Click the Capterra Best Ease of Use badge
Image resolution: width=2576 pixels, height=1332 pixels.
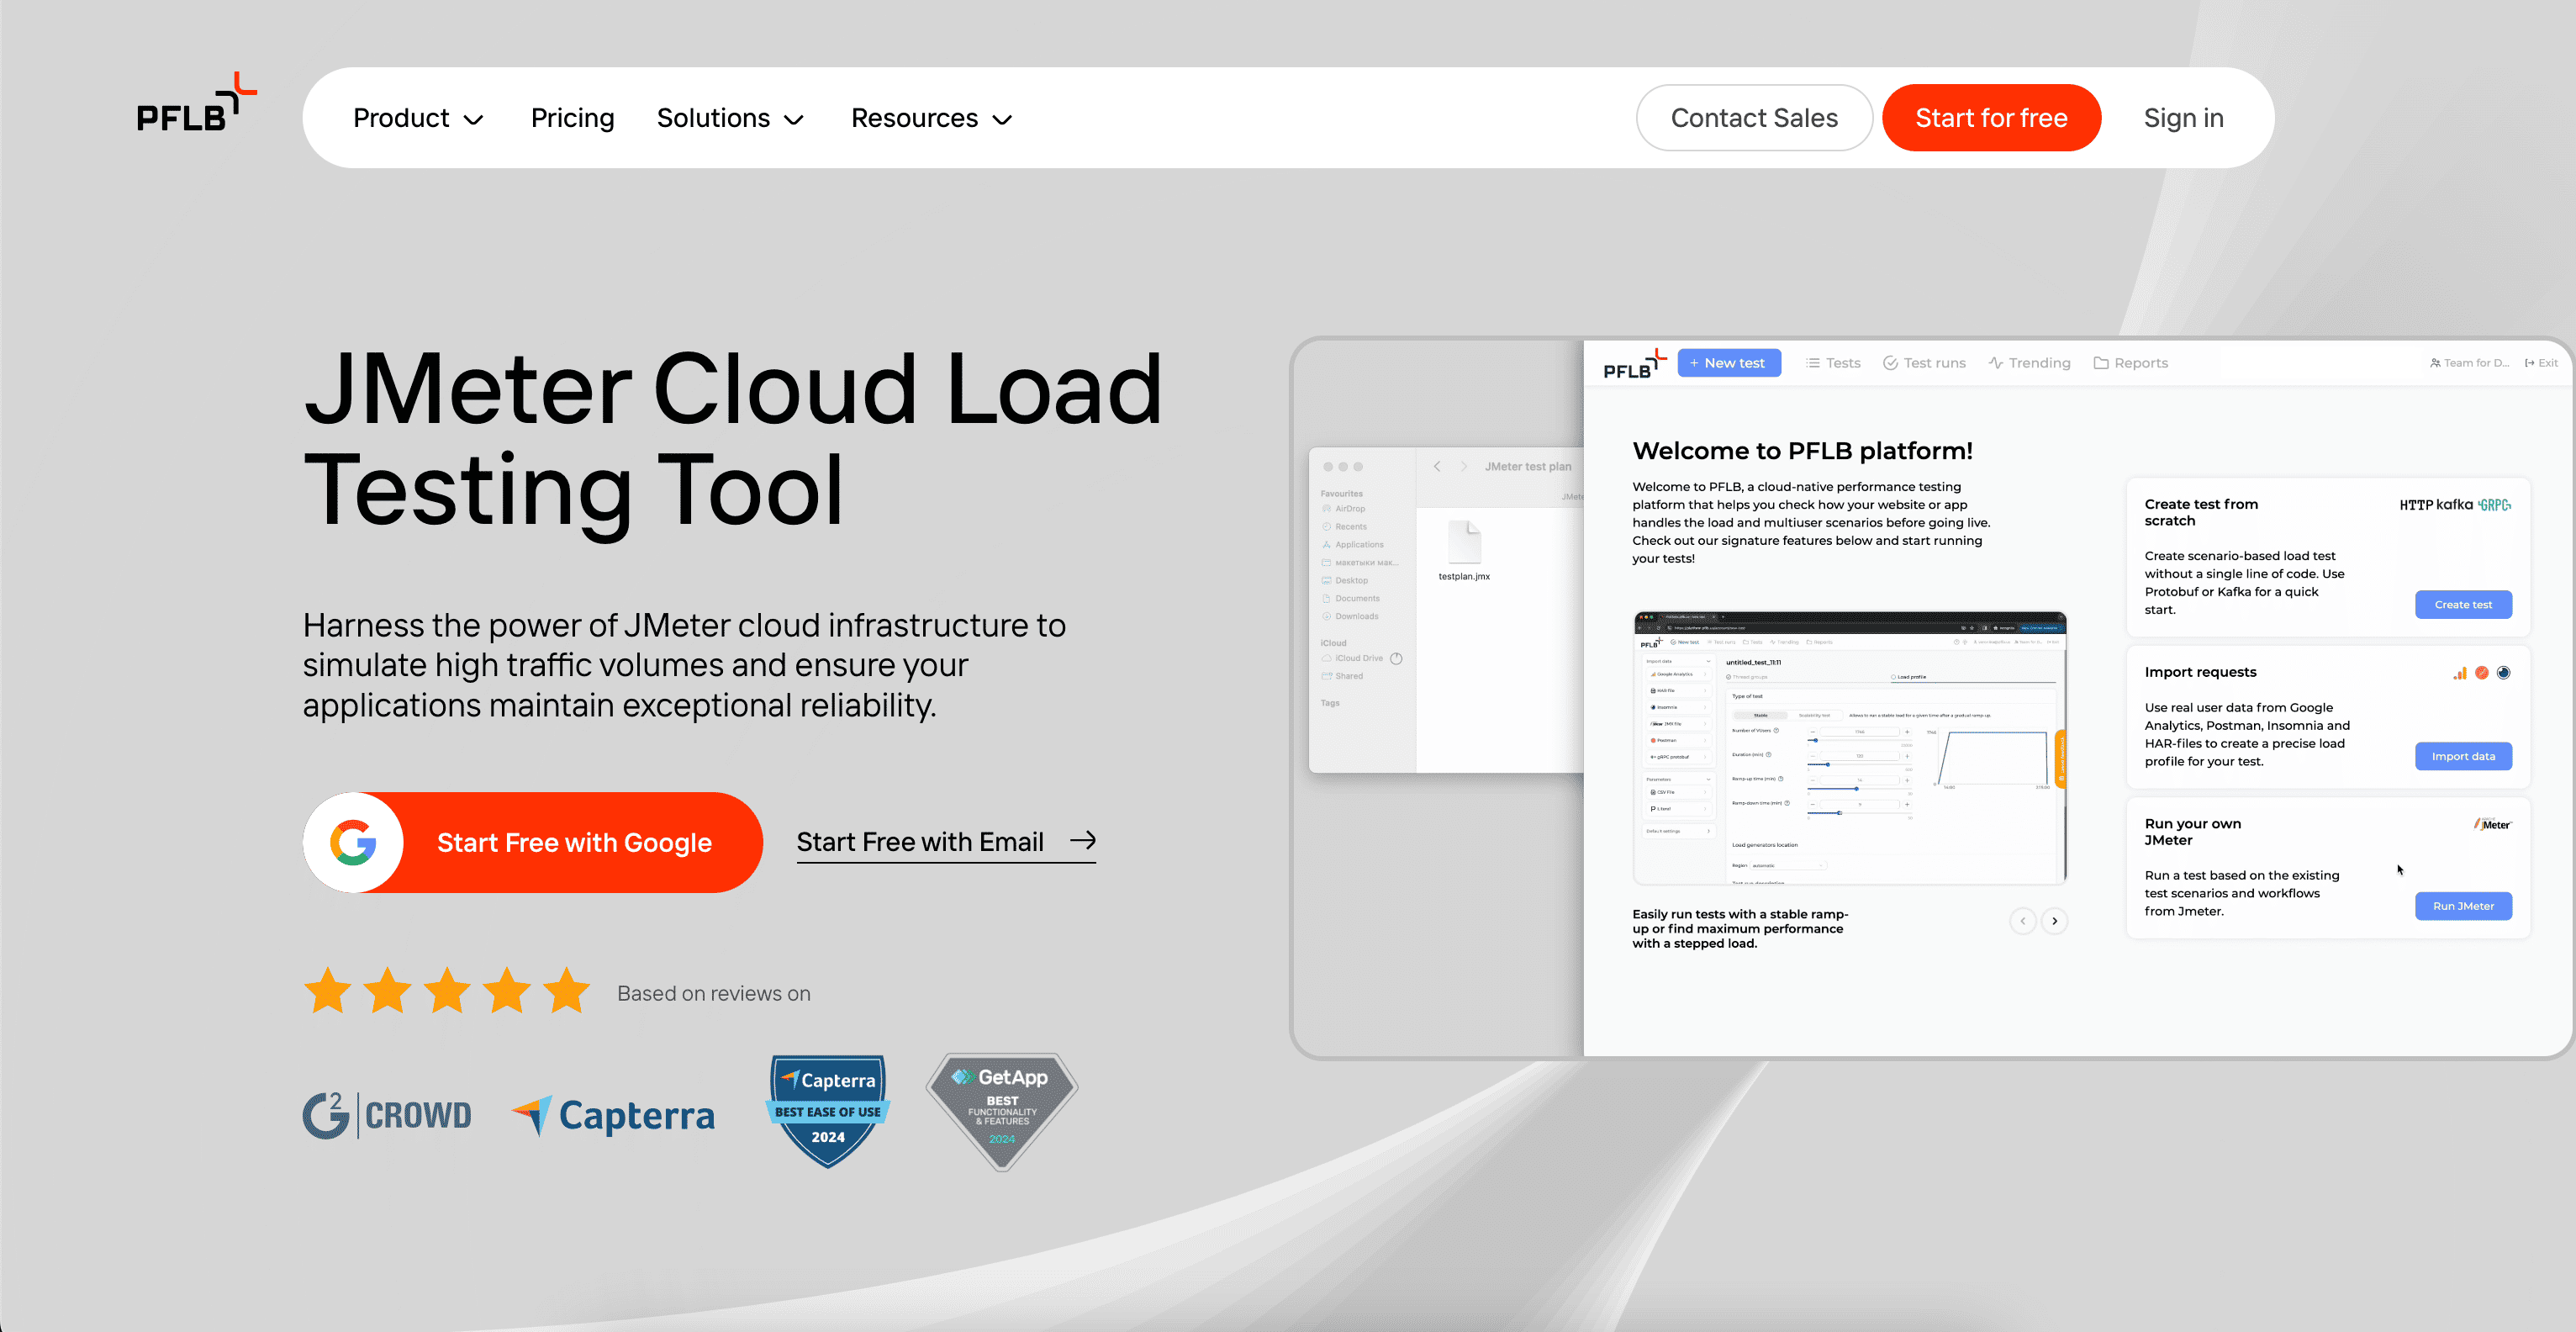coord(828,1110)
